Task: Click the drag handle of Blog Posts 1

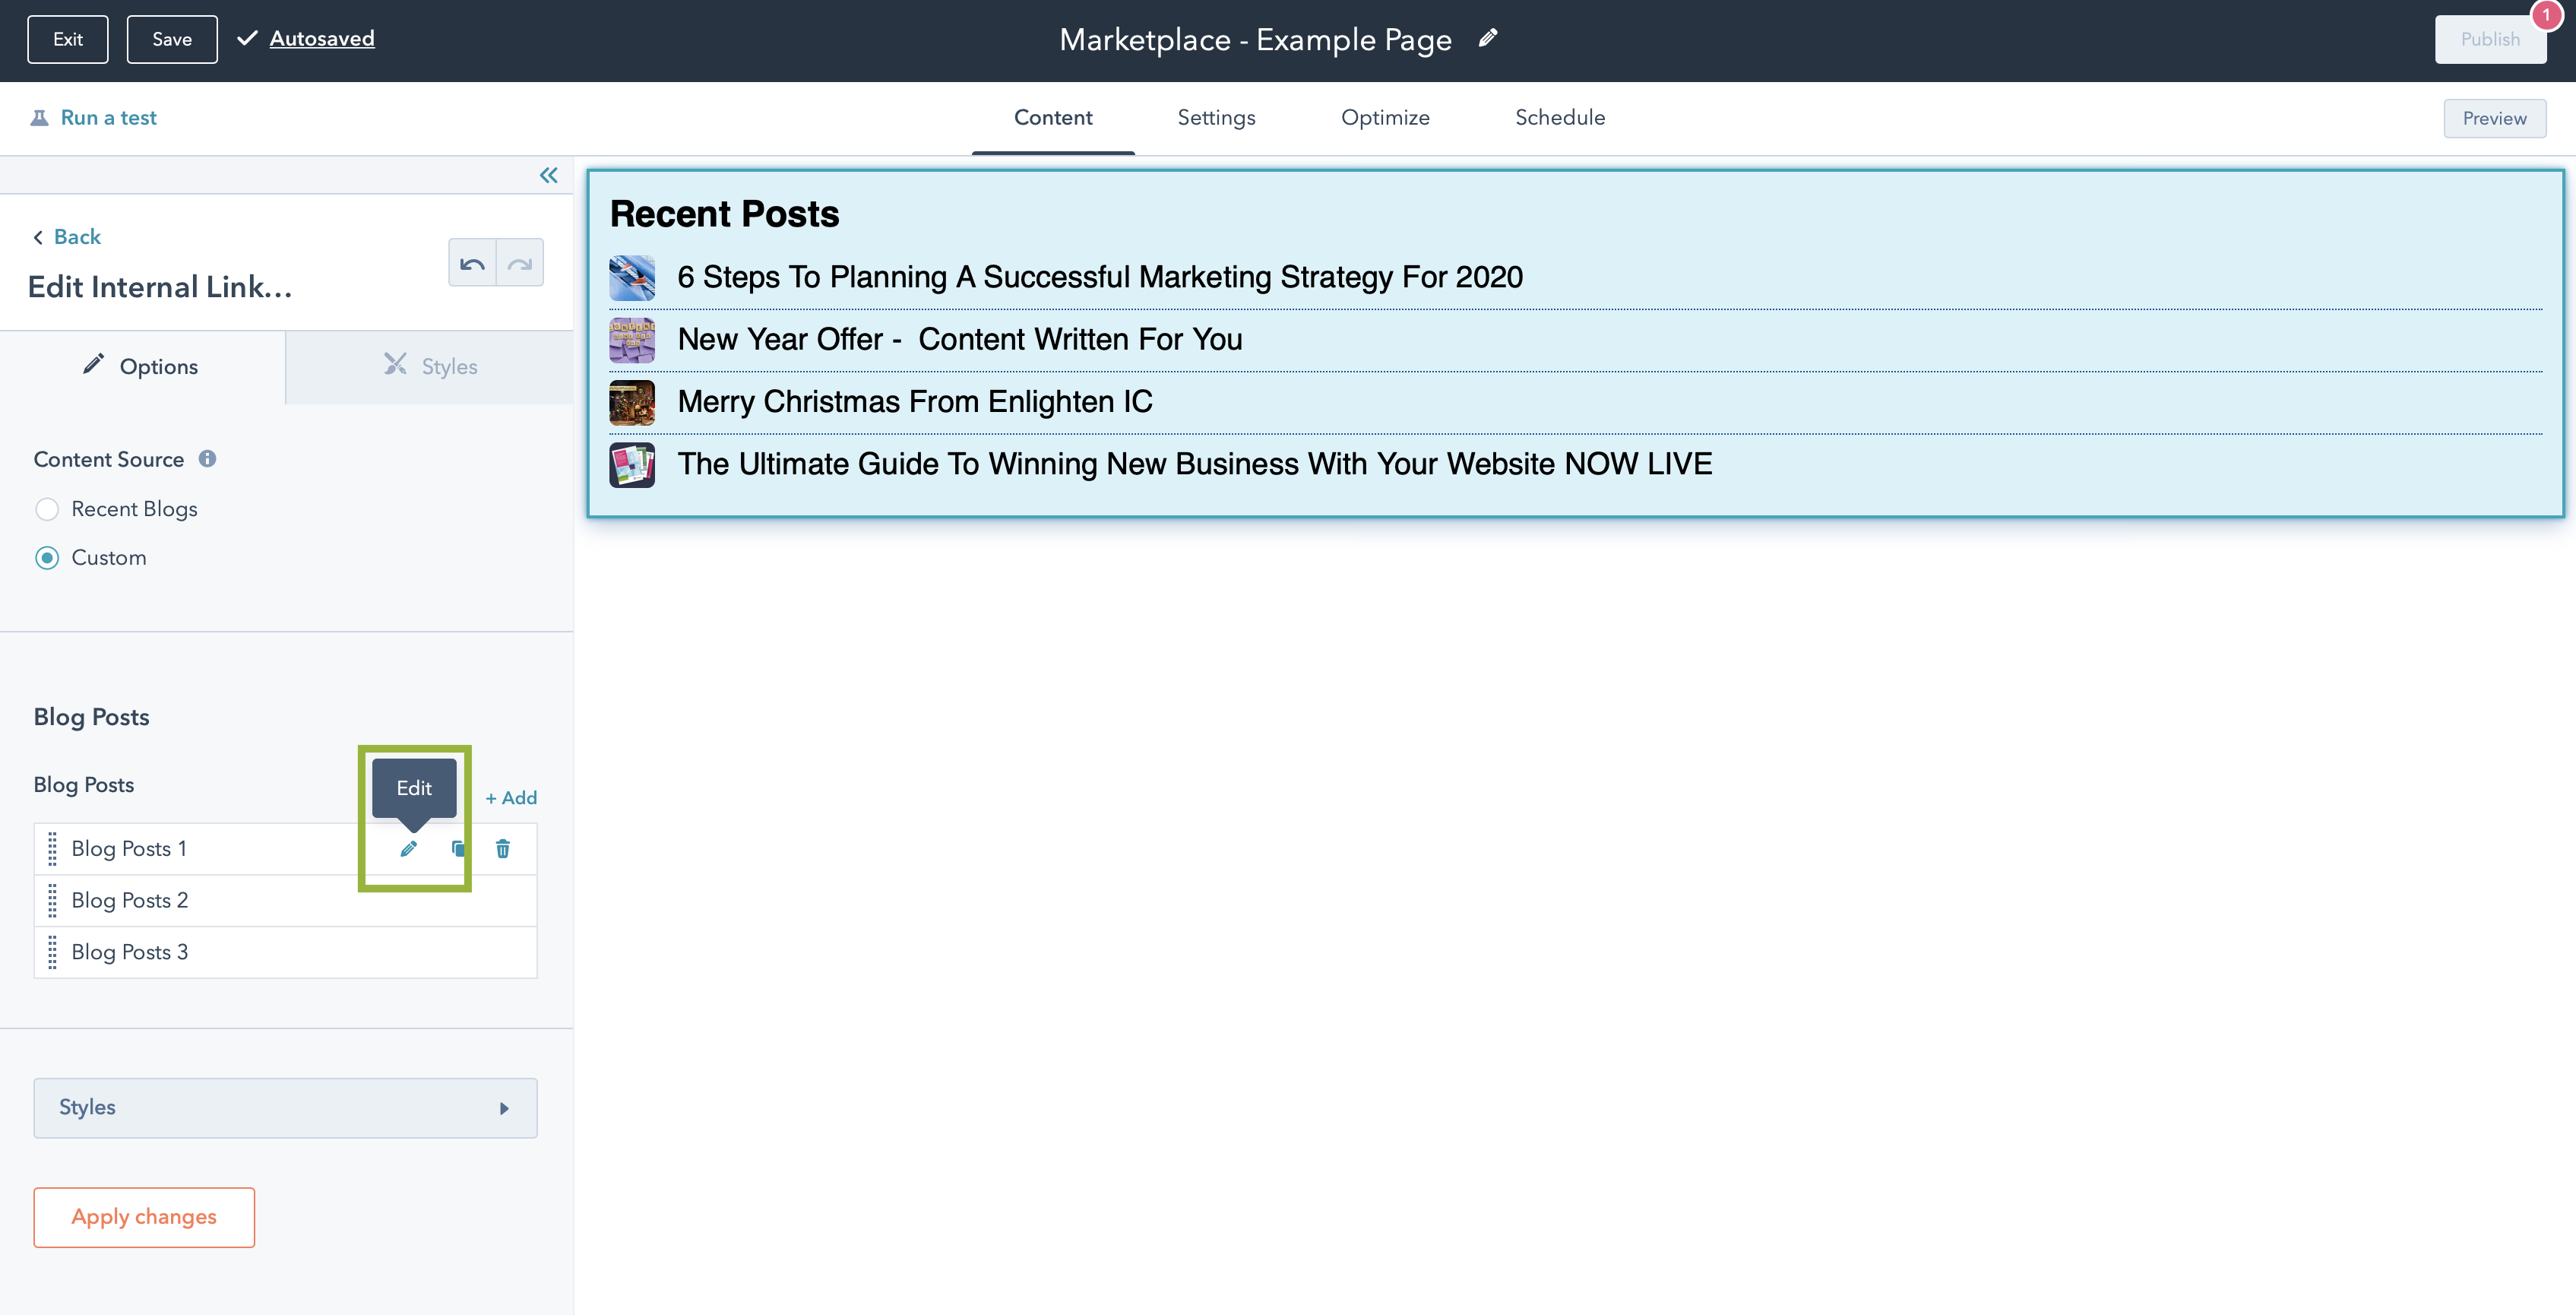Action: tap(52, 849)
